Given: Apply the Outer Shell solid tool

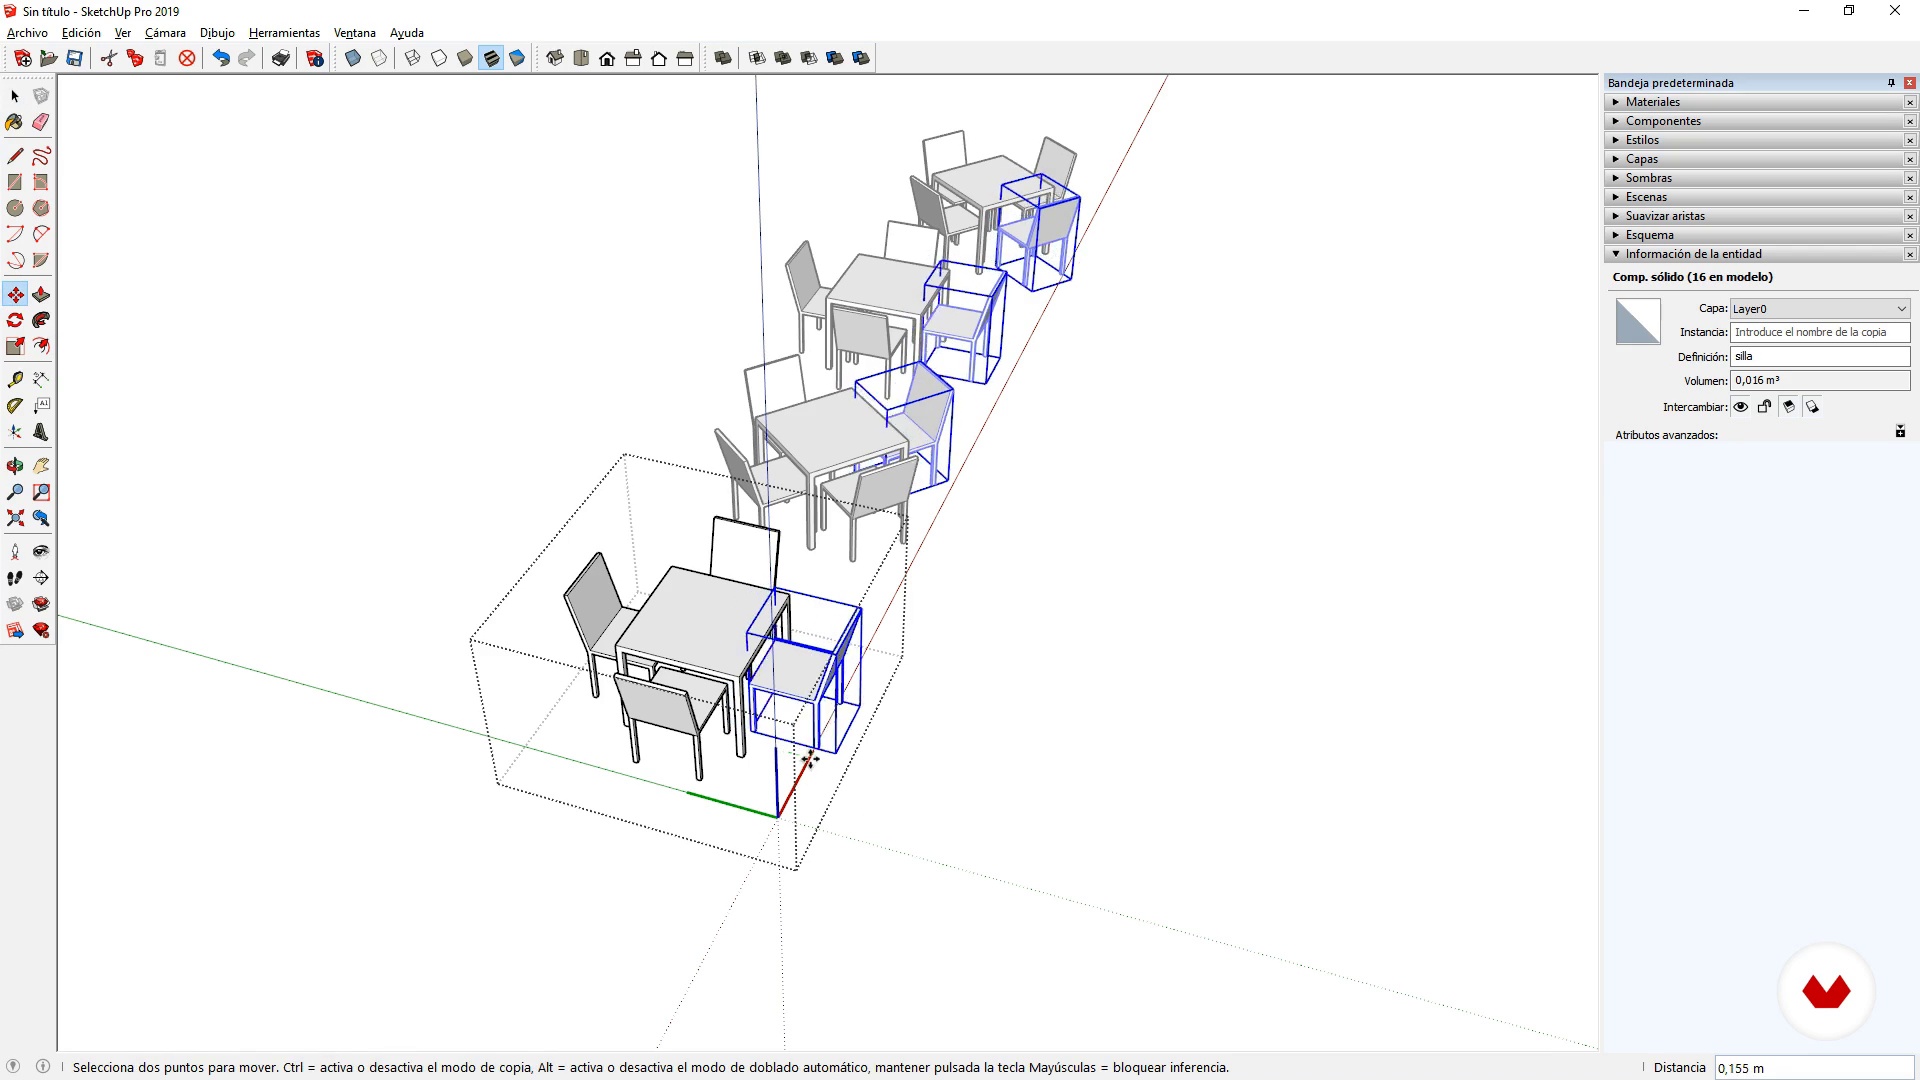Looking at the screenshot, I should (x=723, y=58).
